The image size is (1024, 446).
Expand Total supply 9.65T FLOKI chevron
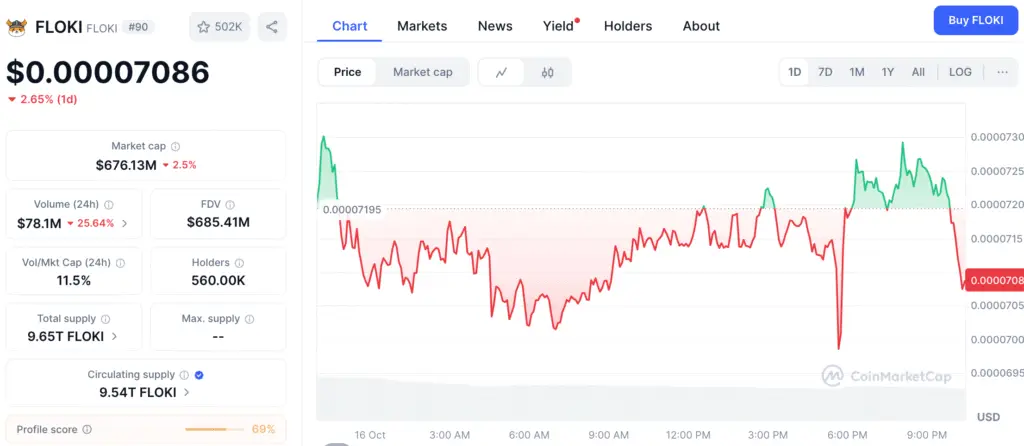click(x=115, y=337)
